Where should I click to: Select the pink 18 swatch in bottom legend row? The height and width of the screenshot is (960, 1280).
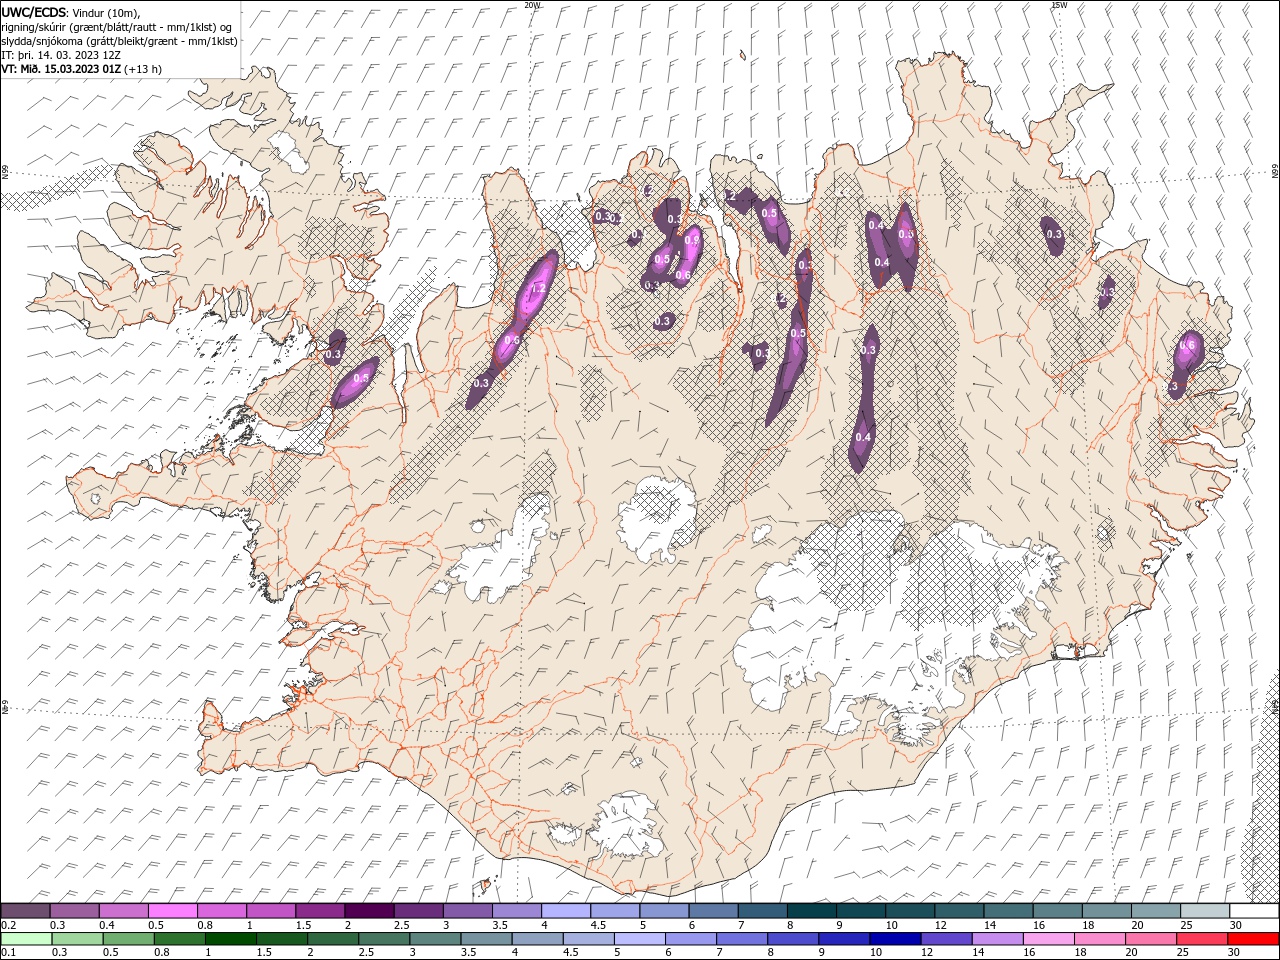click(x=1099, y=940)
